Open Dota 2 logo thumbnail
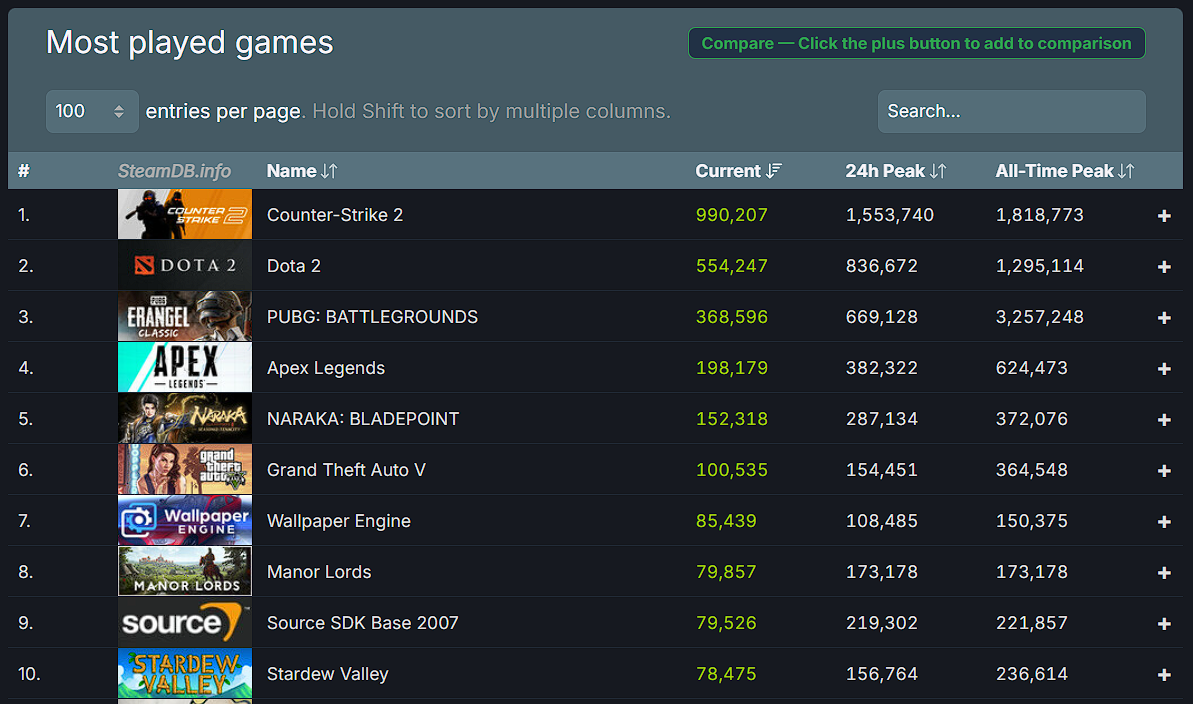The height and width of the screenshot is (704, 1193). (185, 266)
